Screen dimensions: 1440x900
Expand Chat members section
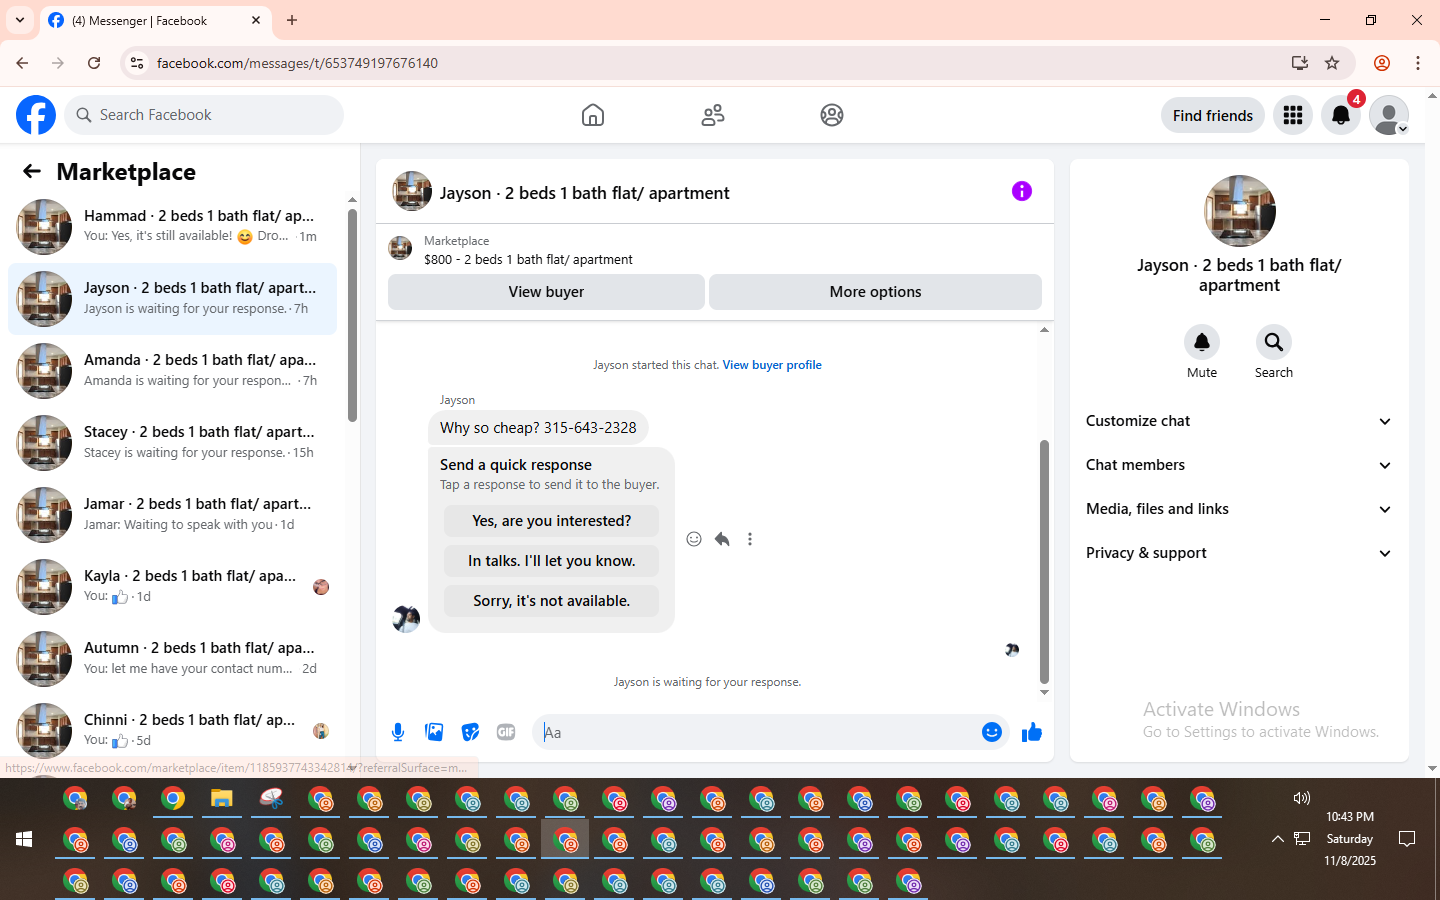point(1239,465)
